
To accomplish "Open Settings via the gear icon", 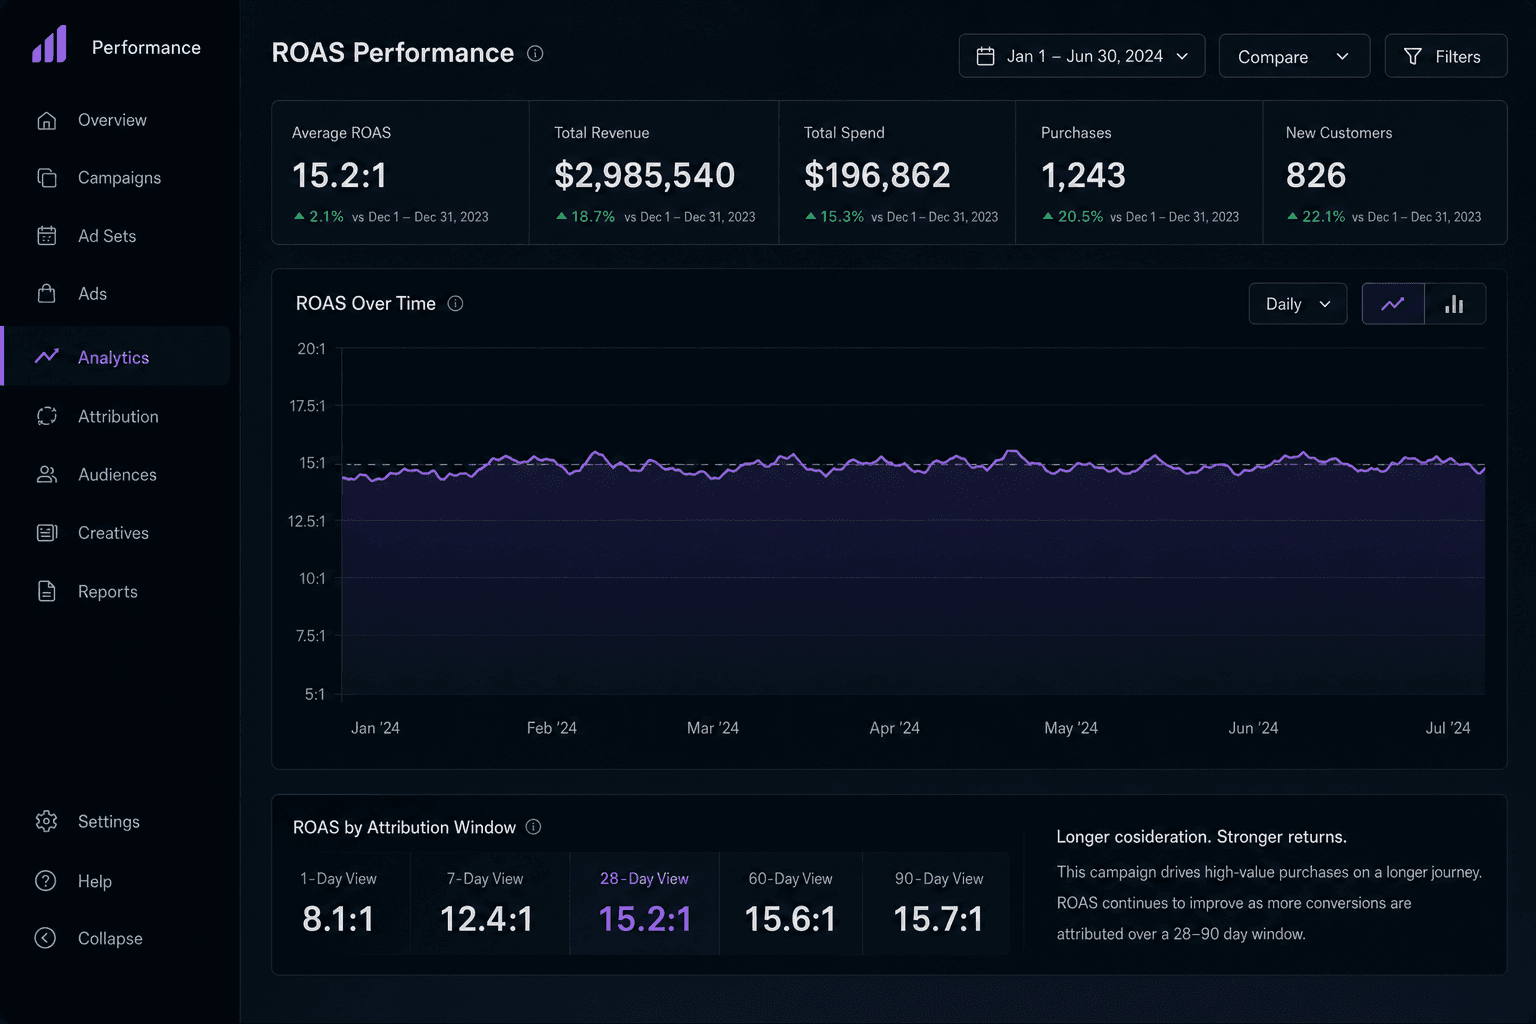I will point(46,821).
